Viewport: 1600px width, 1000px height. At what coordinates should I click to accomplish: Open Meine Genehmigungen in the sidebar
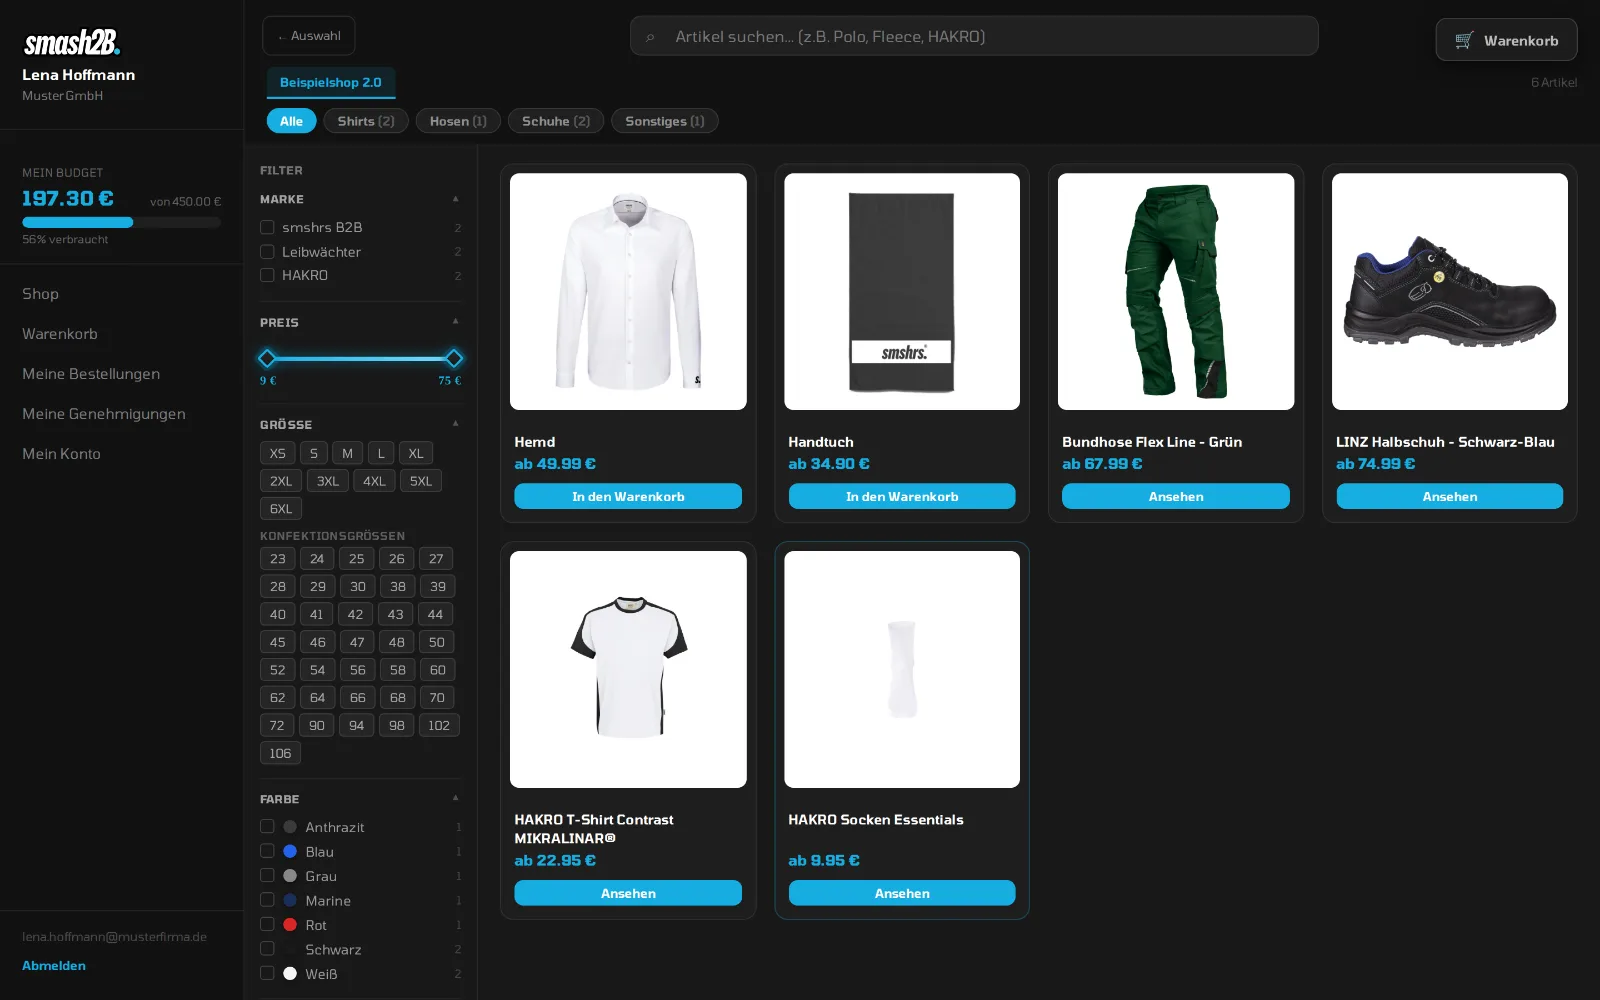[104, 414]
